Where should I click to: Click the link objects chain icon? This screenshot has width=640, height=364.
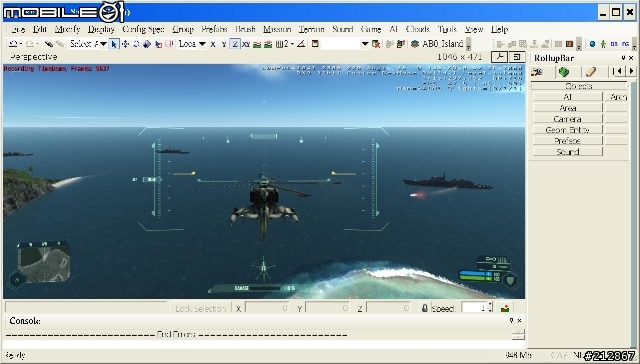pyautogui.click(x=49, y=44)
